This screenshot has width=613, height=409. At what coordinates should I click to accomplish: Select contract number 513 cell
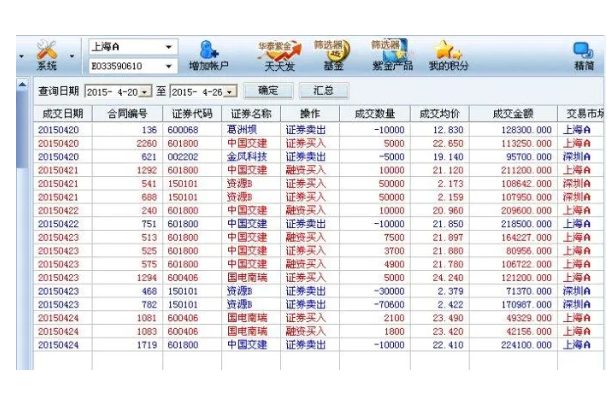pos(127,237)
